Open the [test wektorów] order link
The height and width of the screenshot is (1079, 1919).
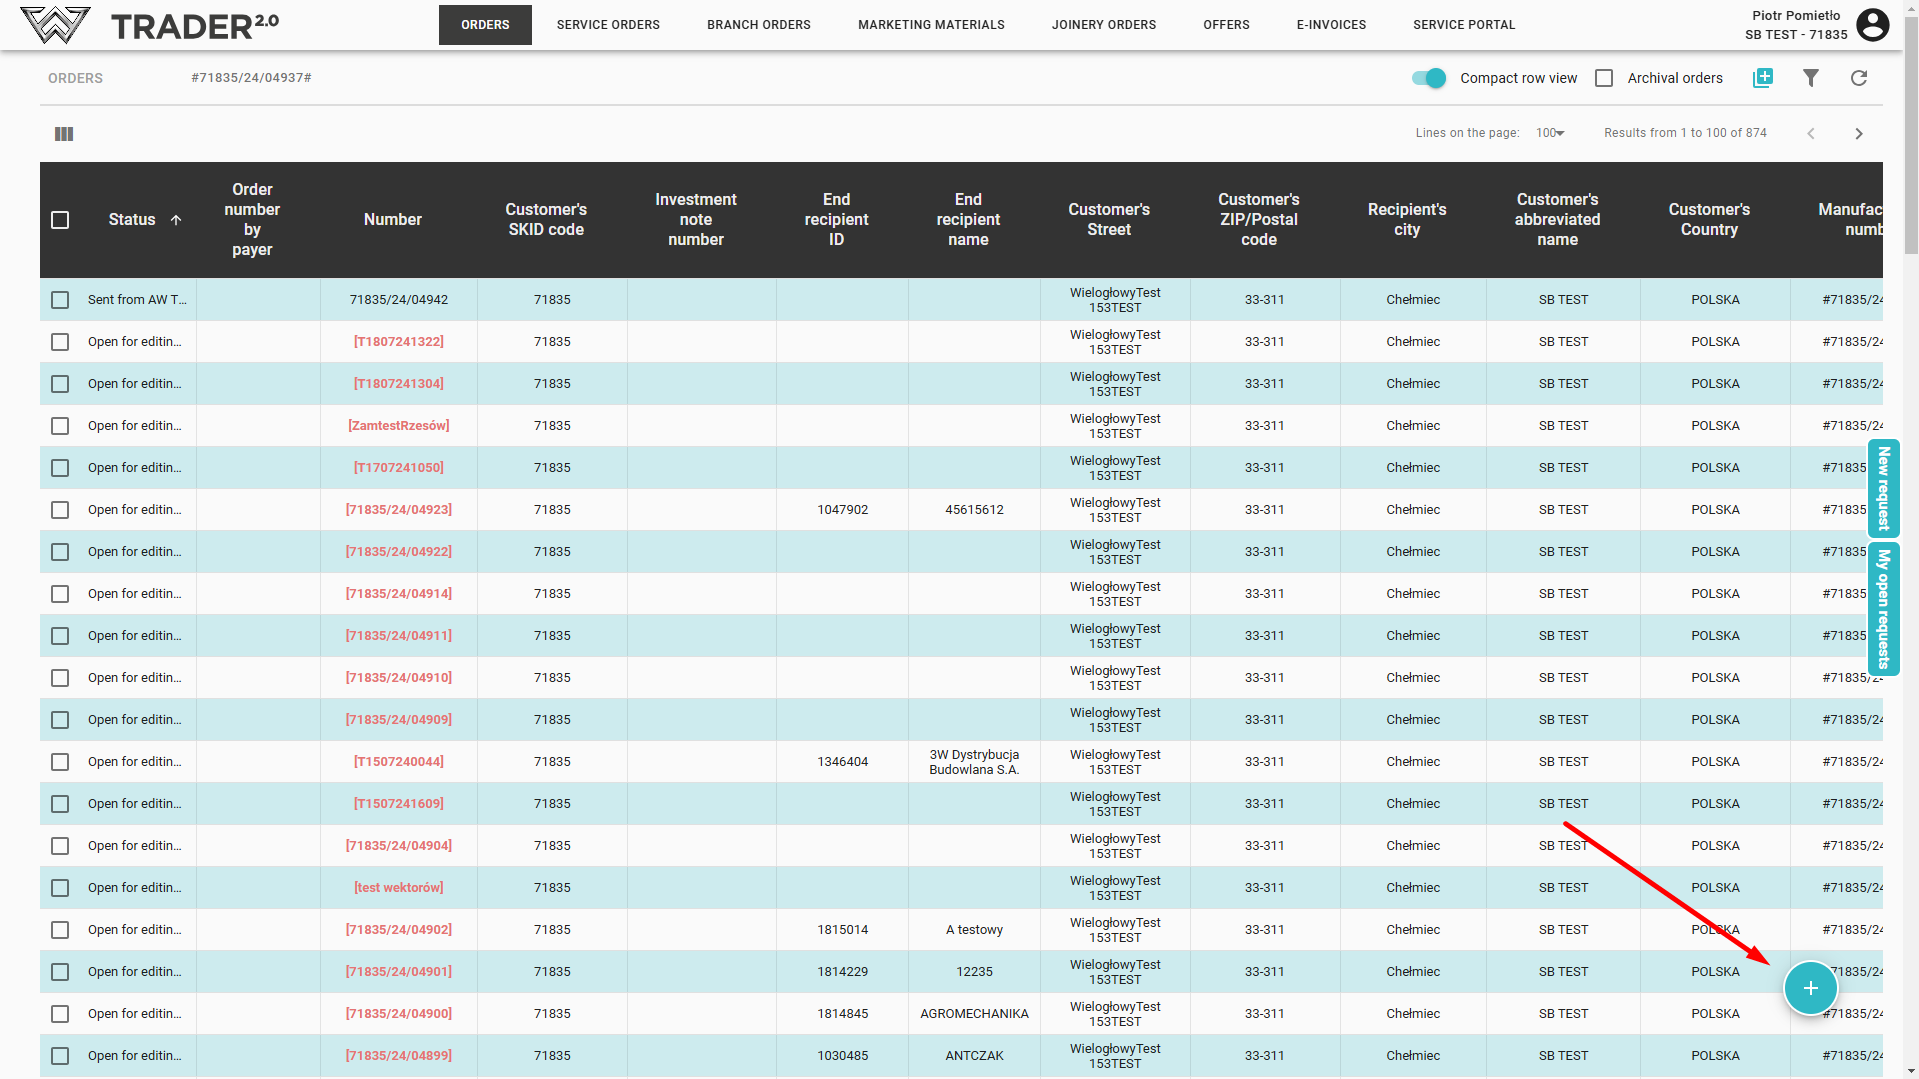coord(399,888)
